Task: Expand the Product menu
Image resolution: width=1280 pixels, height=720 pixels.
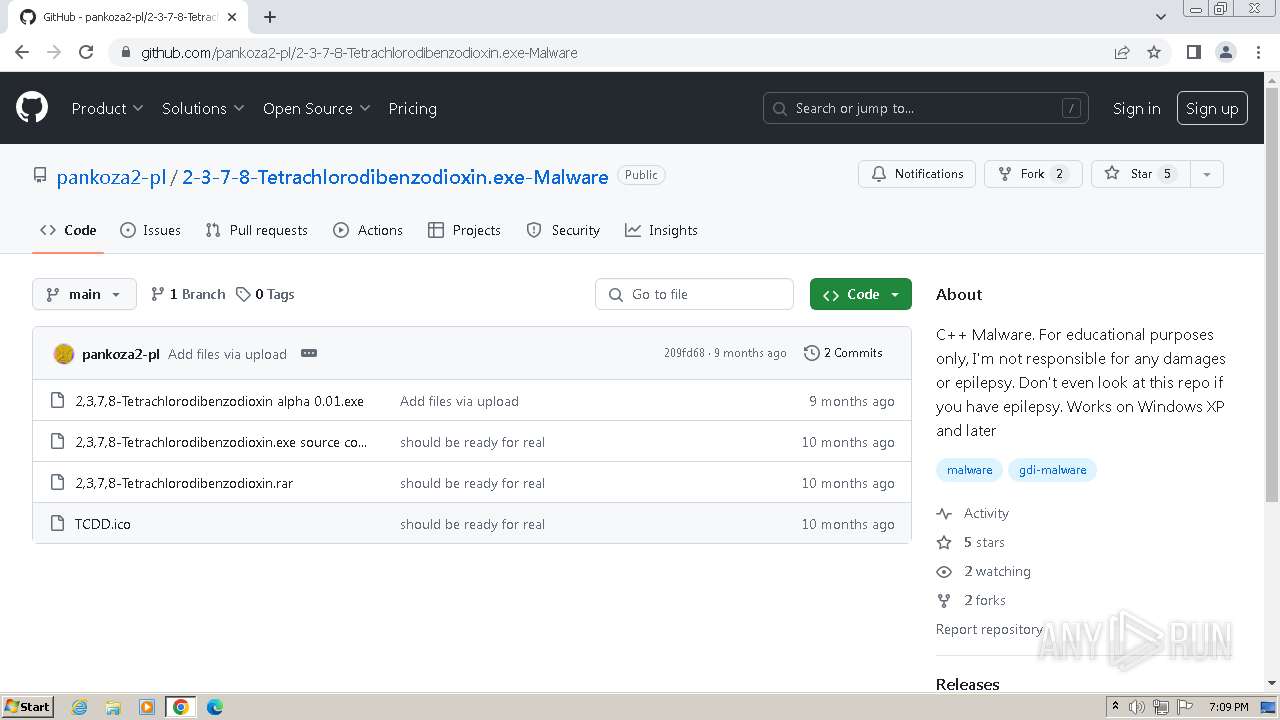Action: pos(107,108)
